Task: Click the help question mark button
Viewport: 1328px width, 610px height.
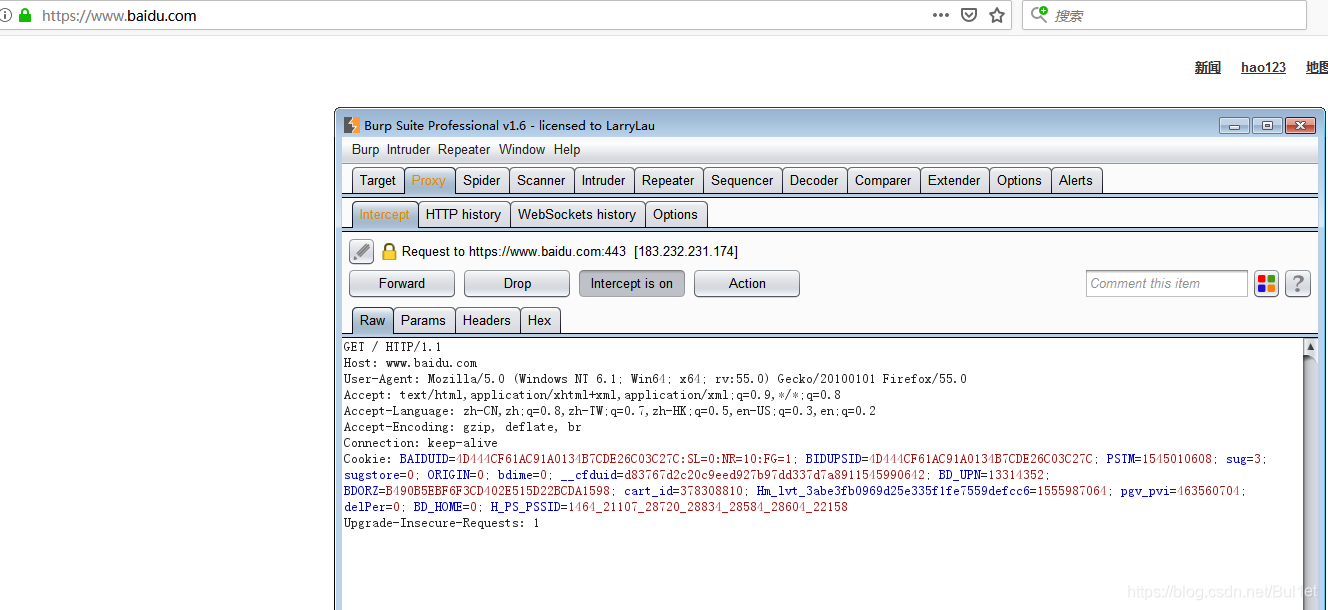Action: click(x=1297, y=284)
